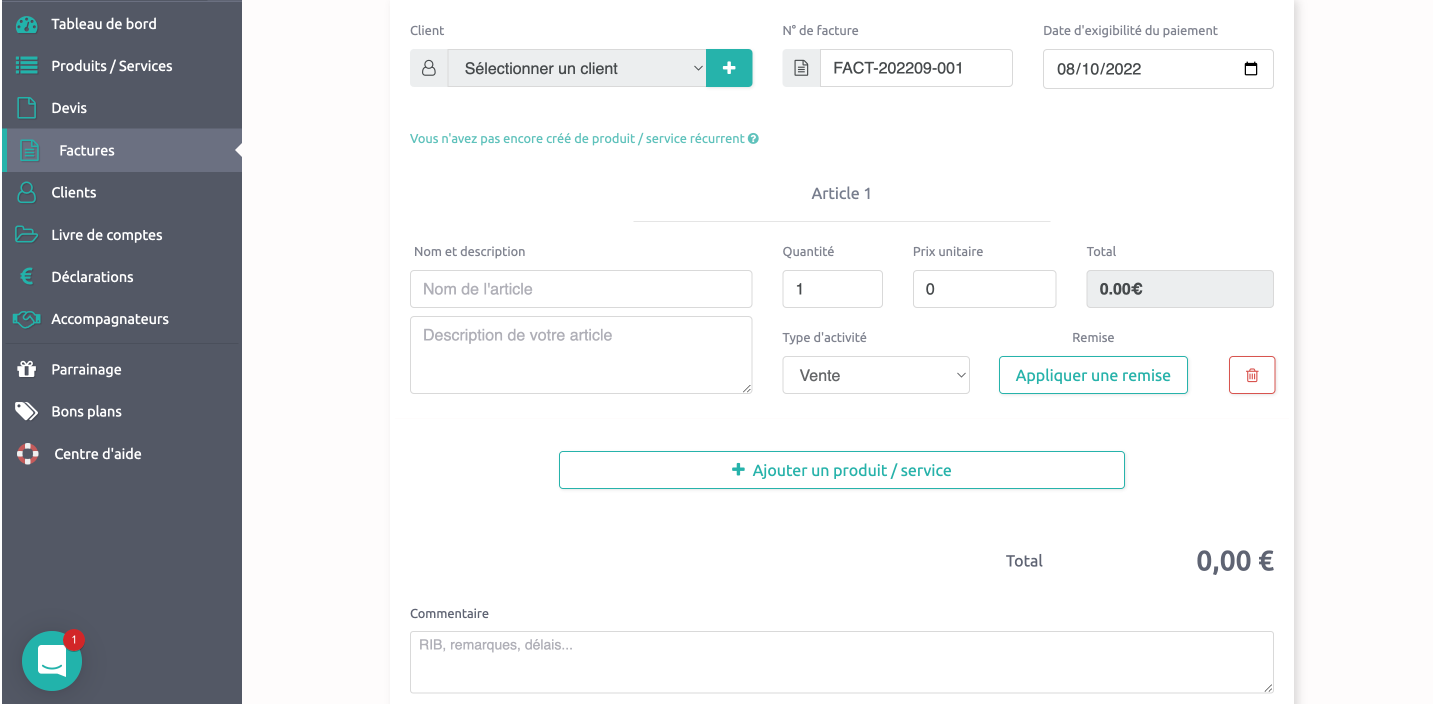This screenshot has width=1433, height=704.
Task: Open the Sélectionner un client dropdown
Action: point(577,68)
